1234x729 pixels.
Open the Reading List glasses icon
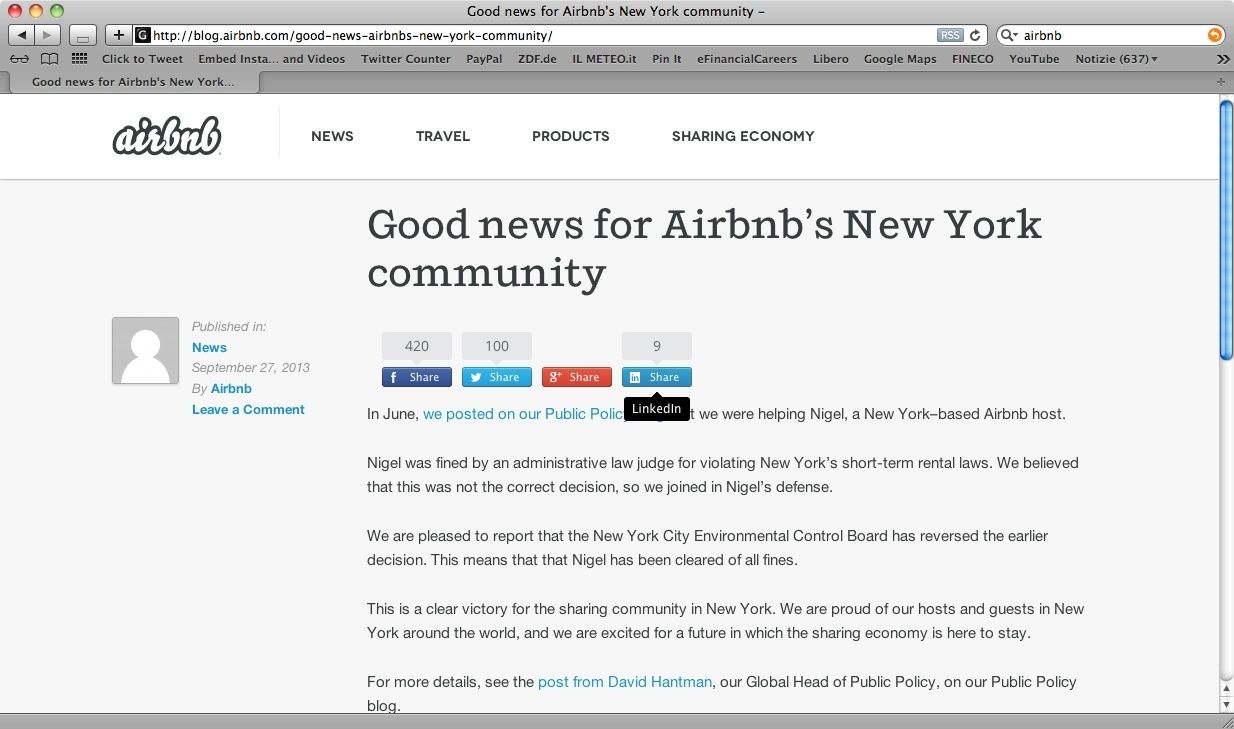[19, 59]
